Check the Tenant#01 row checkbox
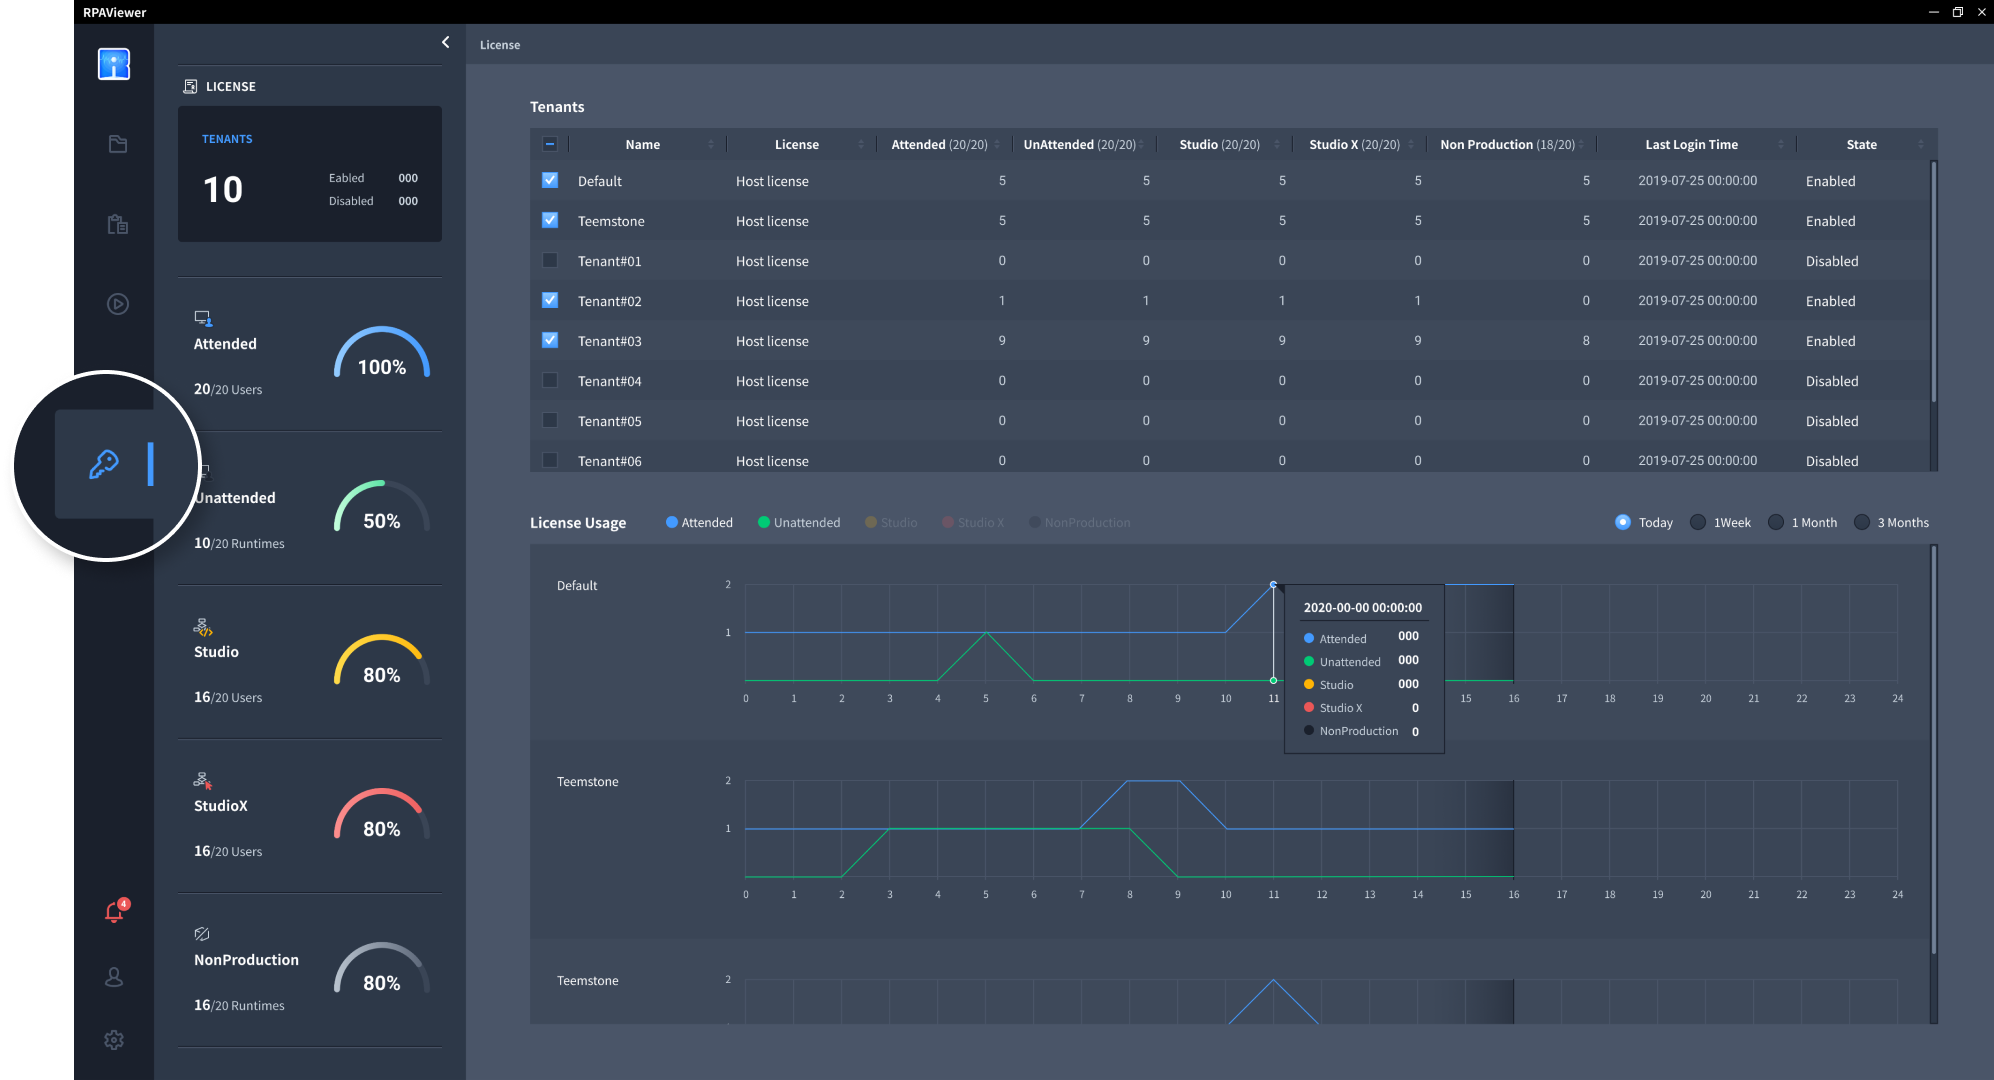 click(x=550, y=260)
